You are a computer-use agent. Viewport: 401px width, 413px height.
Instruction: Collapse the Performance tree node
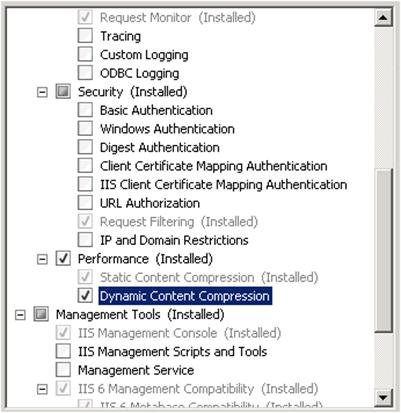pyautogui.click(x=42, y=259)
